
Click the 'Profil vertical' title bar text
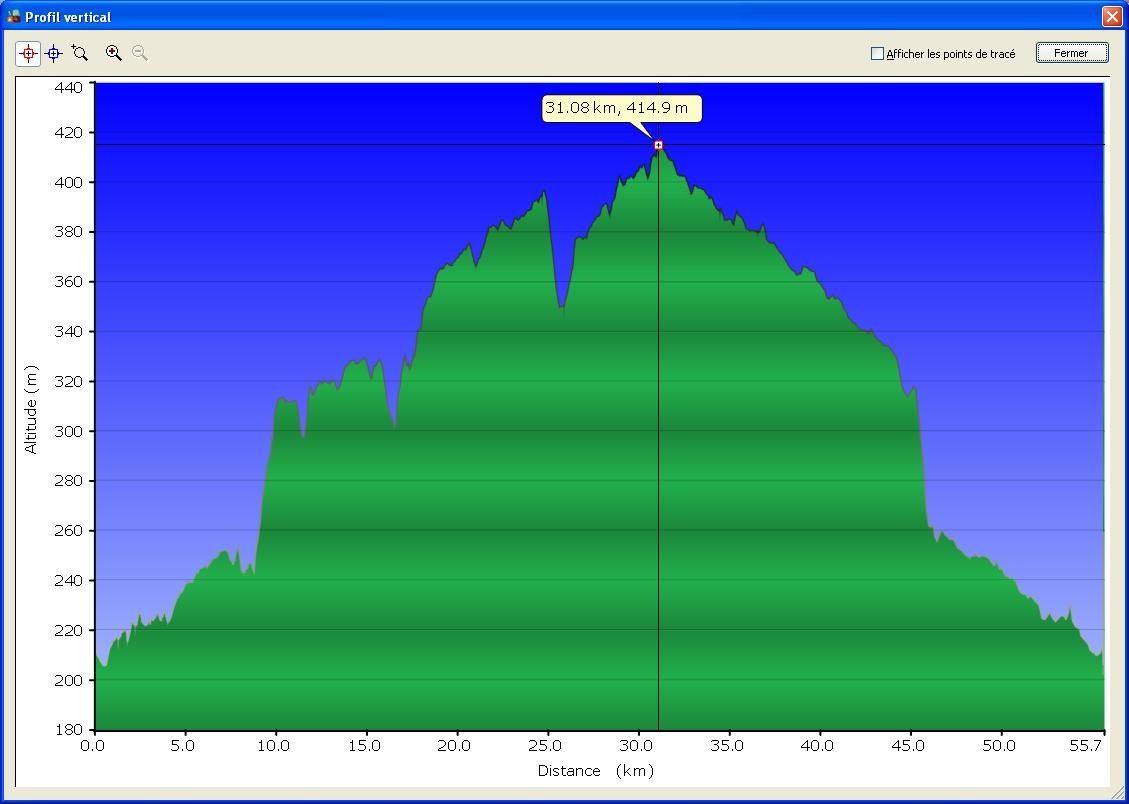point(68,17)
